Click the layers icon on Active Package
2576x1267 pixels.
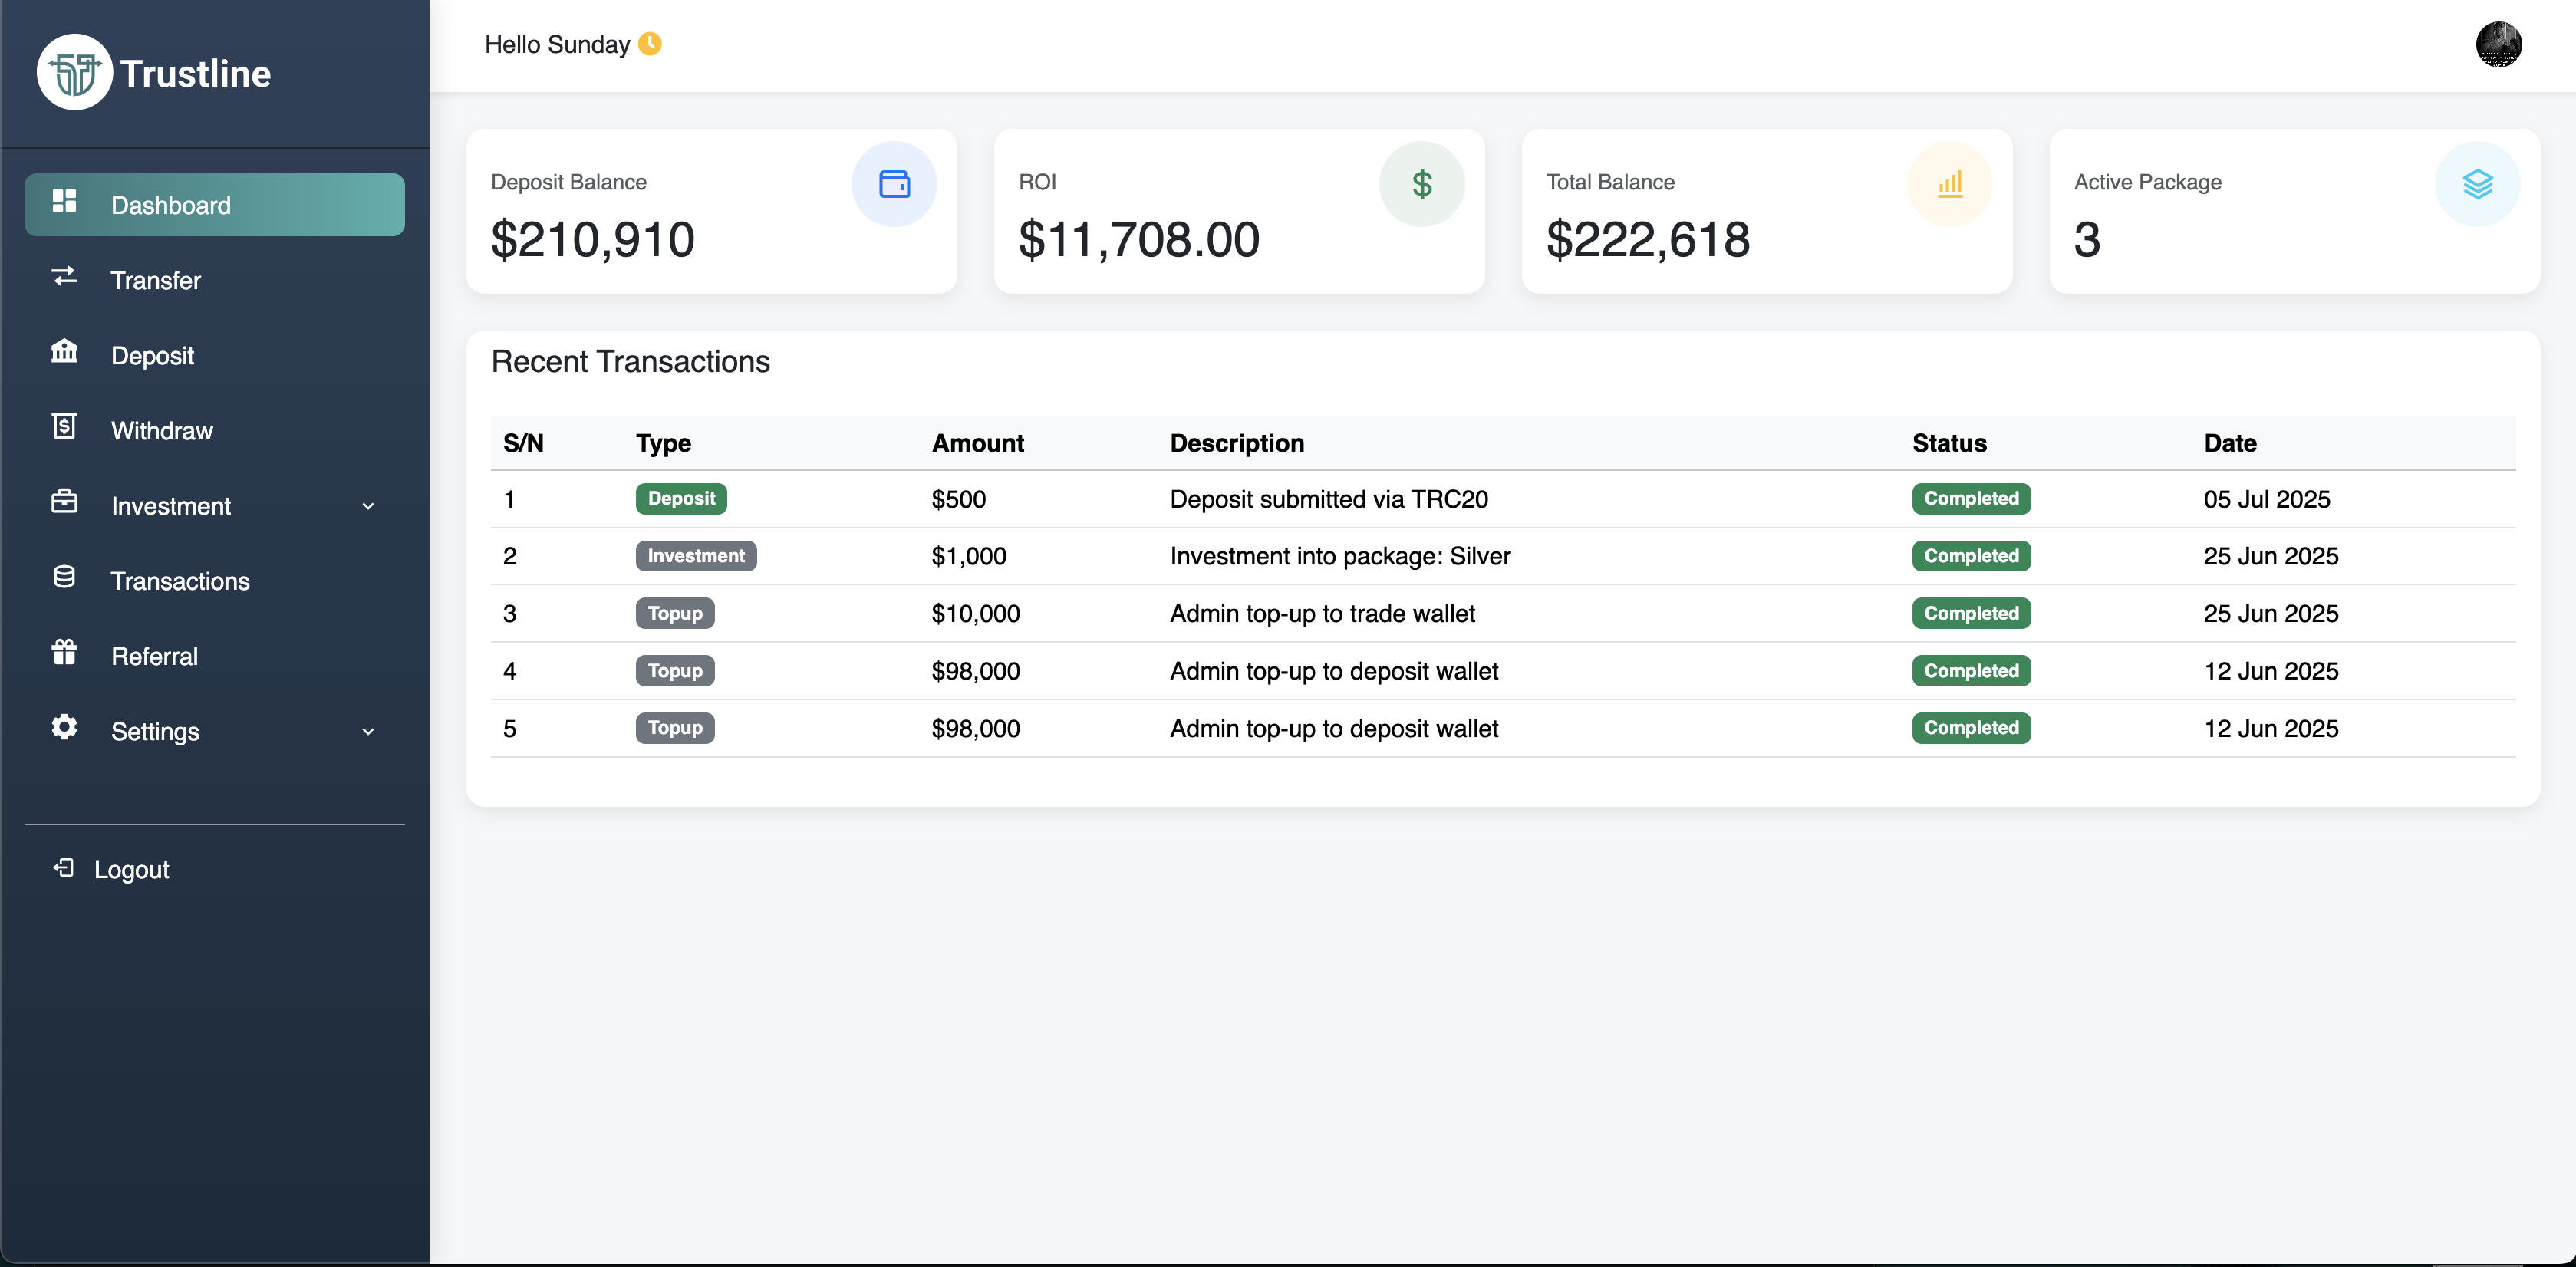point(2476,184)
